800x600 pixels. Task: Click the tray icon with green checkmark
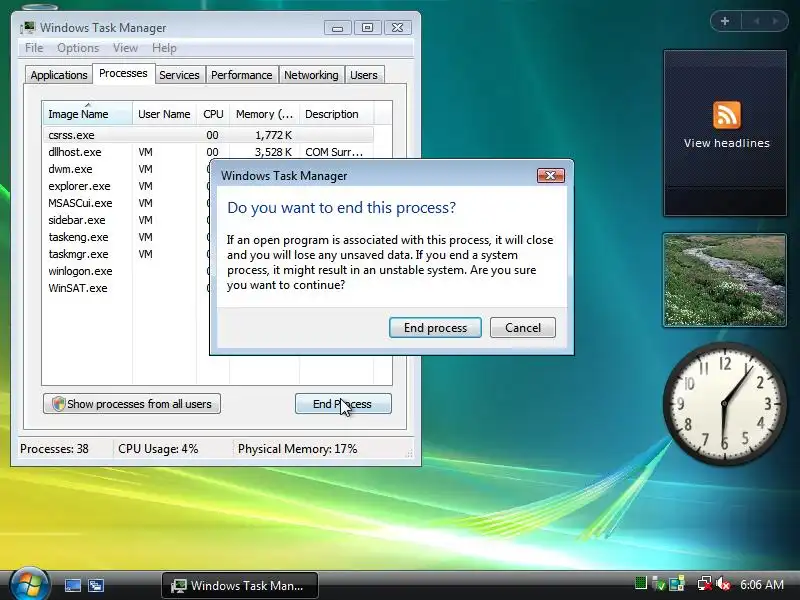[x=659, y=584]
